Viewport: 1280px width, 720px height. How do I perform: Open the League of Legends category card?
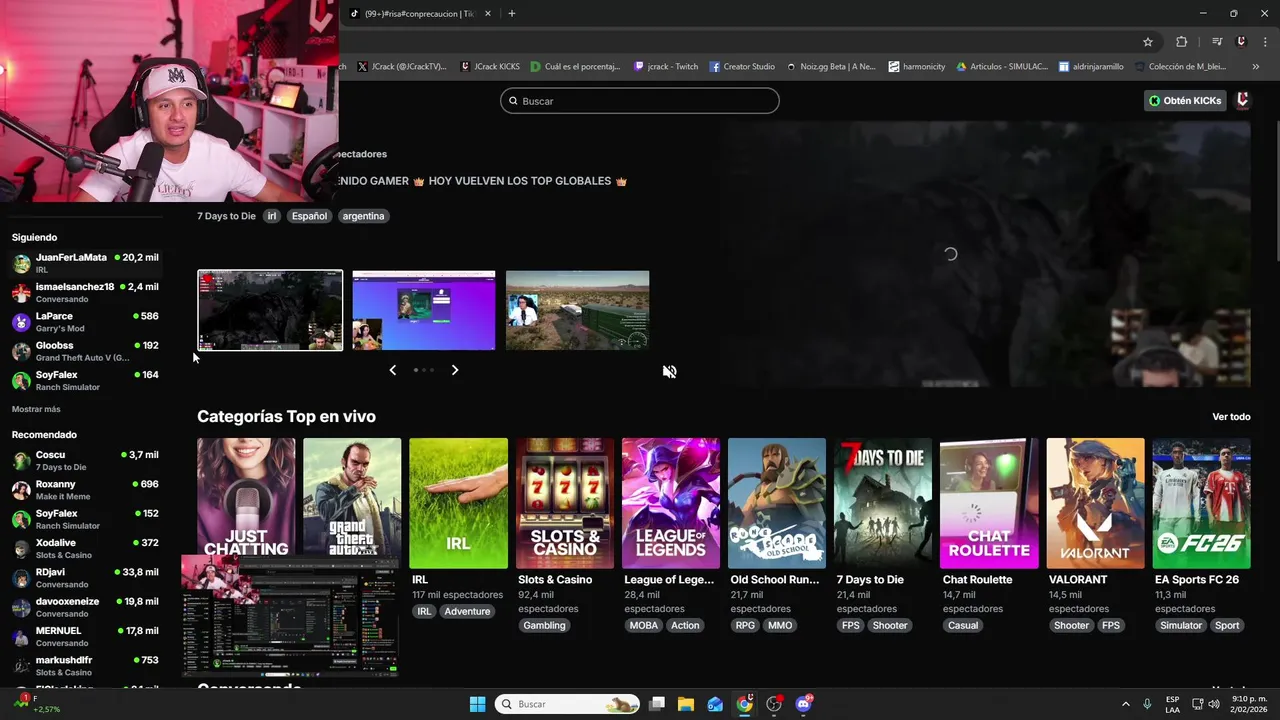pyautogui.click(x=671, y=503)
